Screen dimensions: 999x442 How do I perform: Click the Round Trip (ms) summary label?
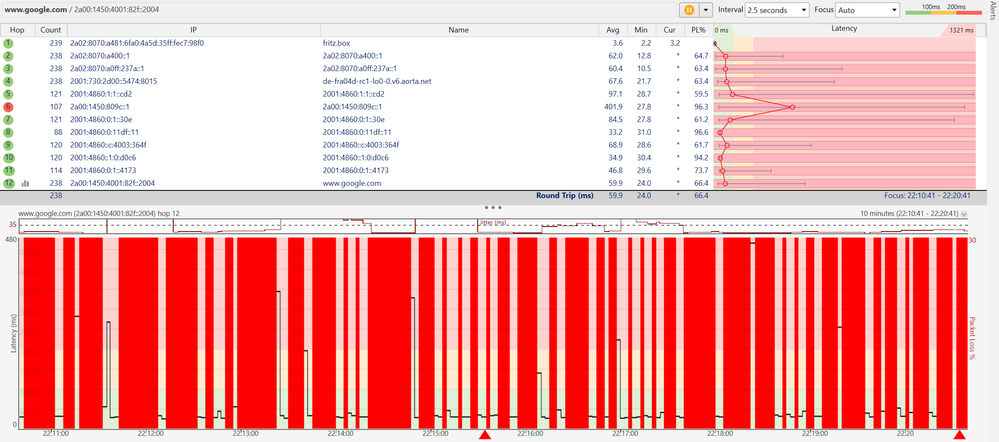tap(563, 196)
